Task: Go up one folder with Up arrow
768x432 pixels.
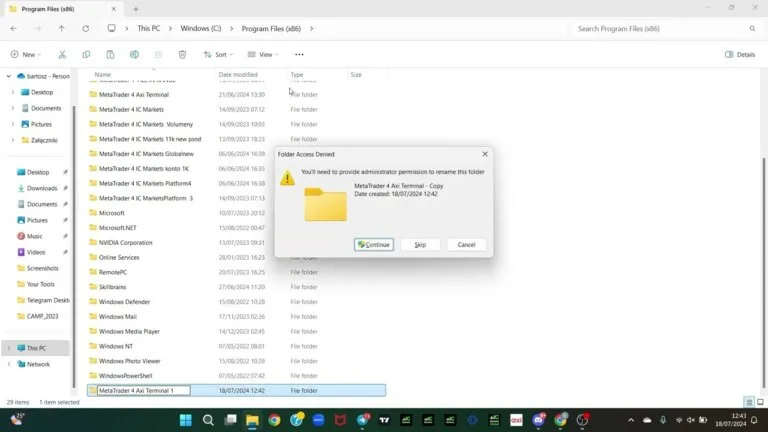Action: tap(61, 28)
